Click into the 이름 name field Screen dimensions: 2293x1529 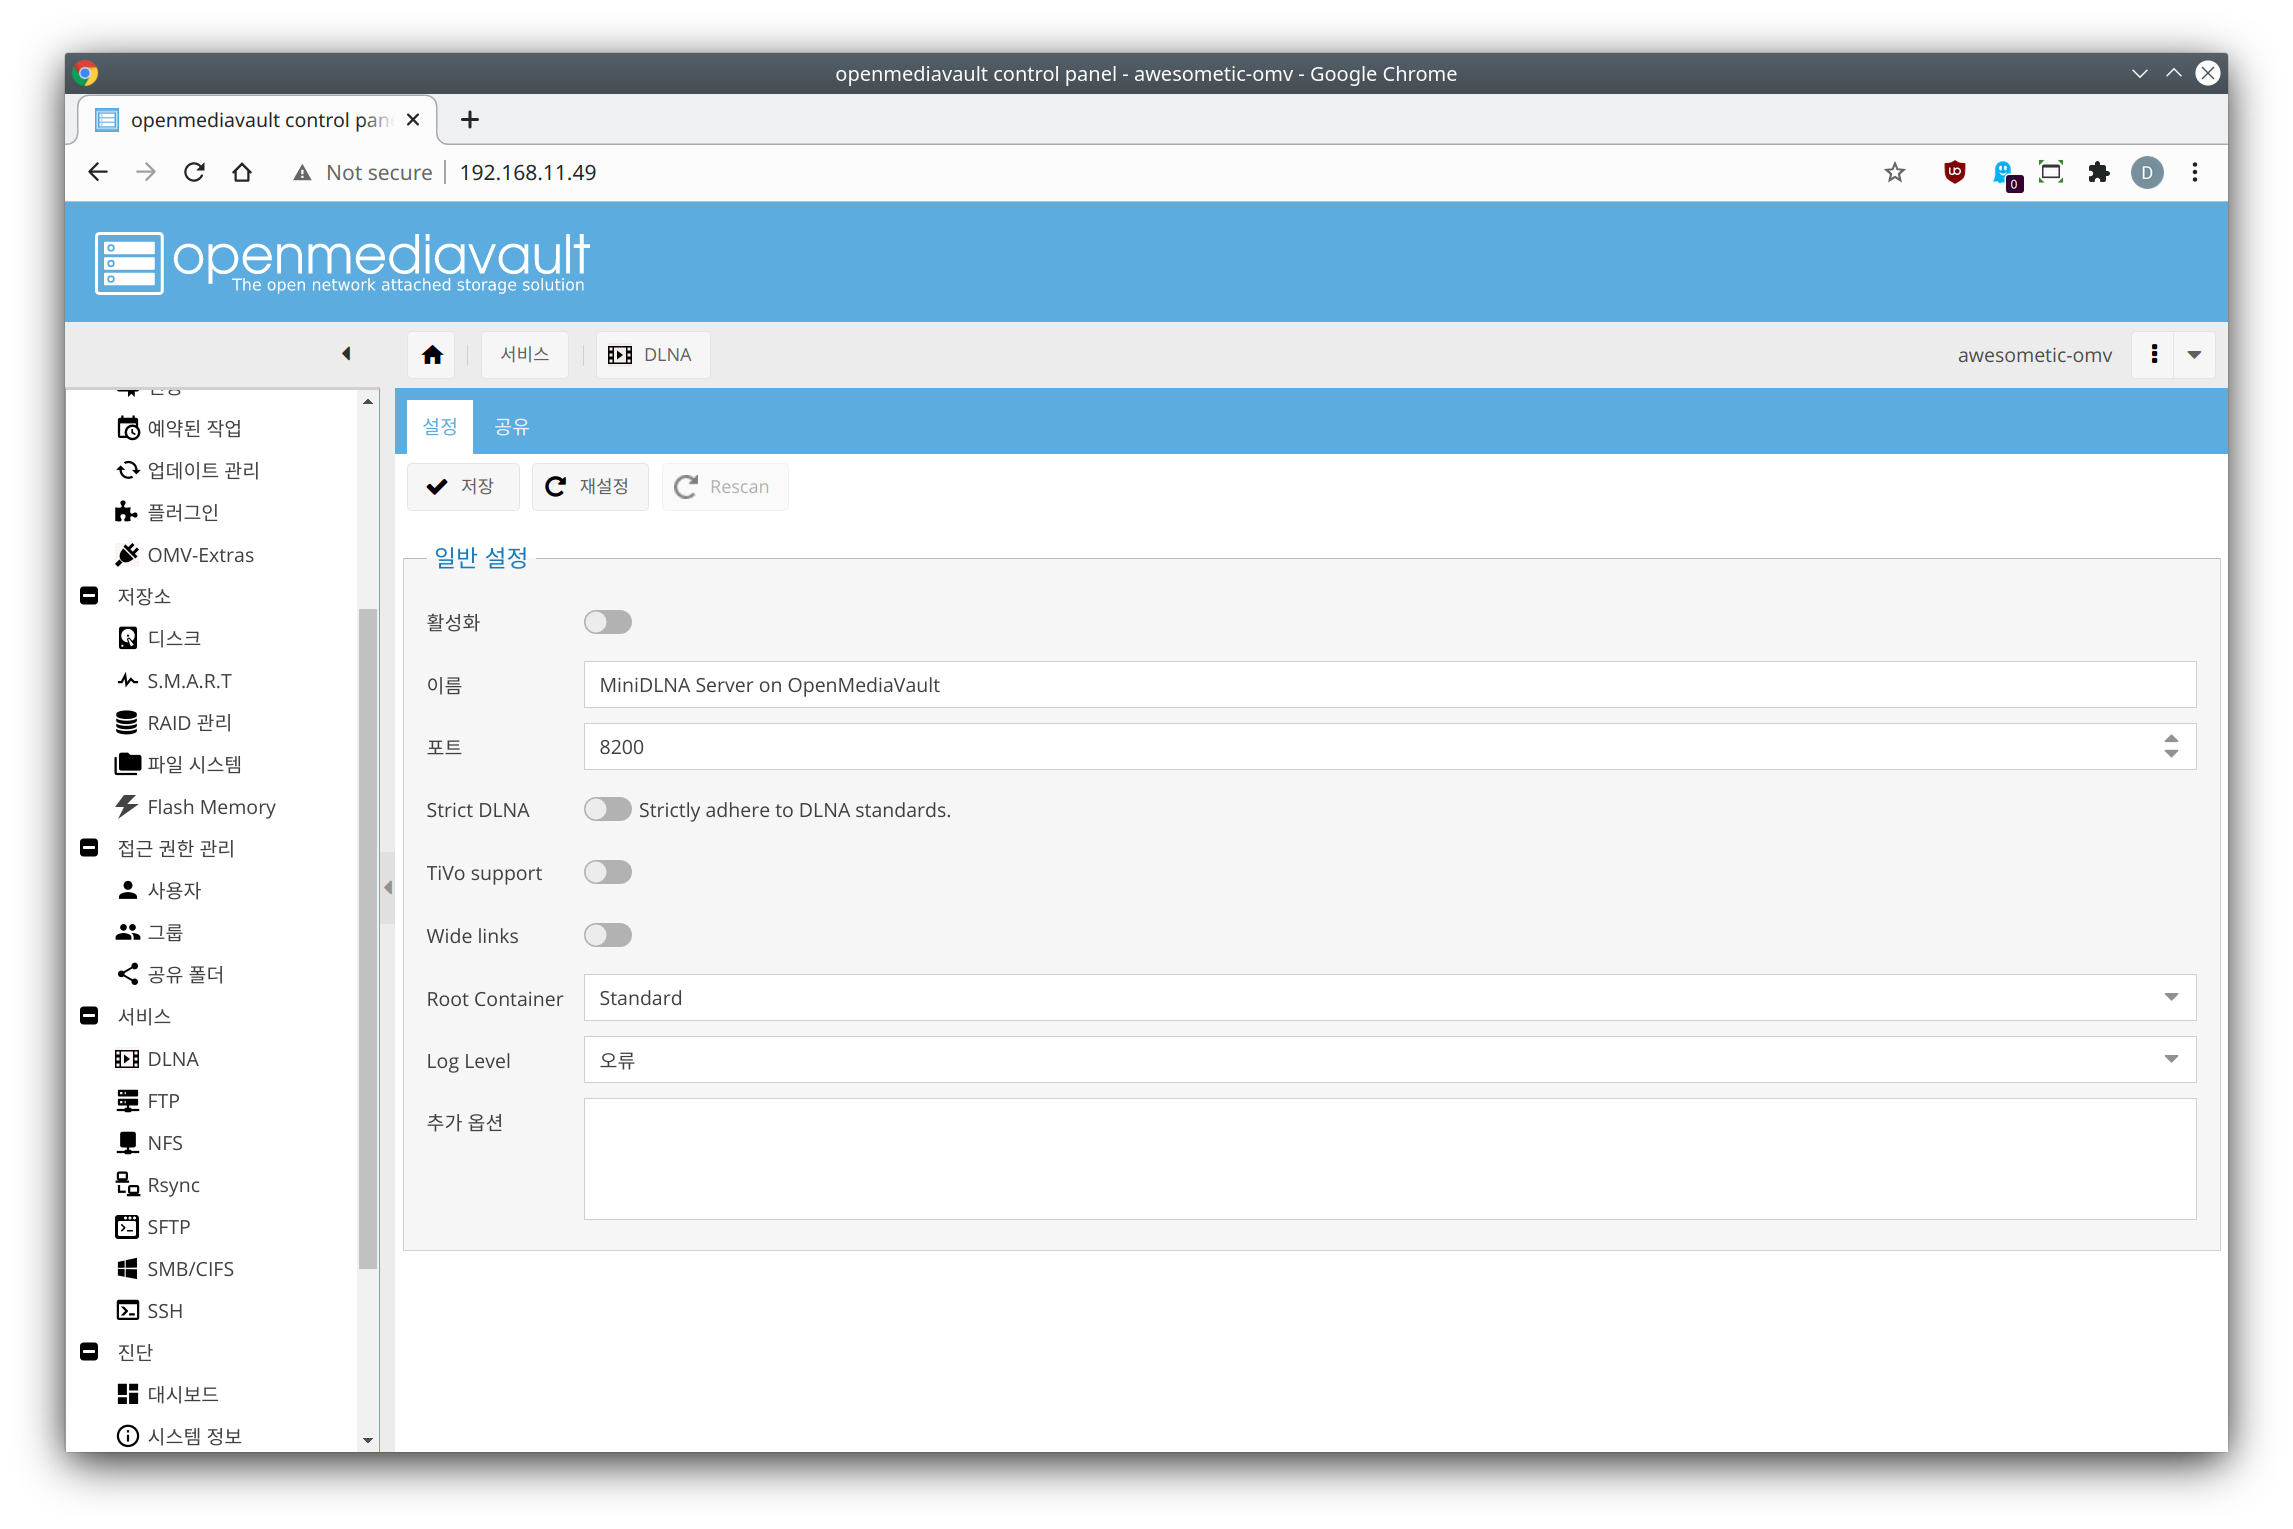tap(1388, 685)
